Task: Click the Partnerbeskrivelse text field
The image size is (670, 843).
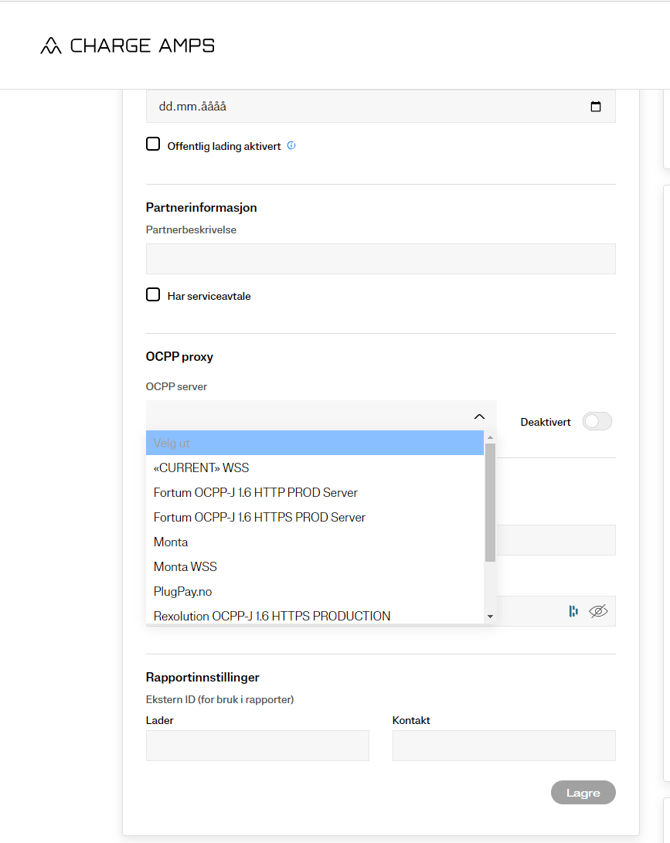Action: pyautogui.click(x=380, y=259)
